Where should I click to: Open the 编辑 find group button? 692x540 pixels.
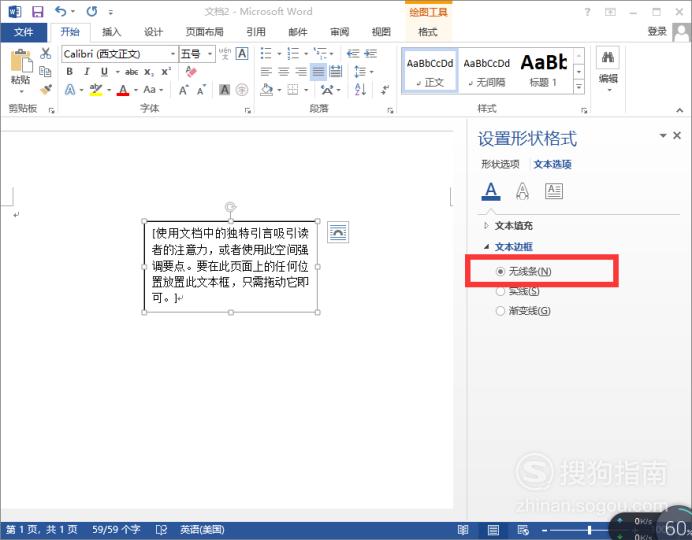pos(608,70)
